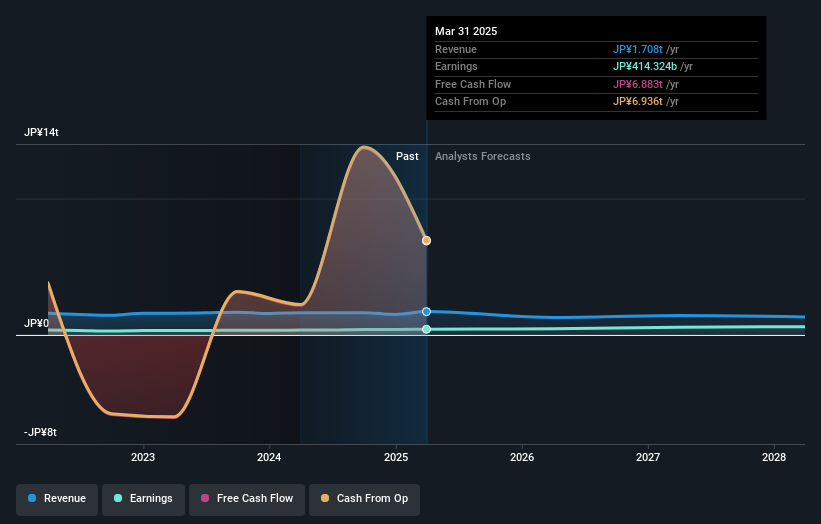Viewport: 821px width, 524px height.
Task: Click the JP¥14t y-axis label
Action: (41, 132)
